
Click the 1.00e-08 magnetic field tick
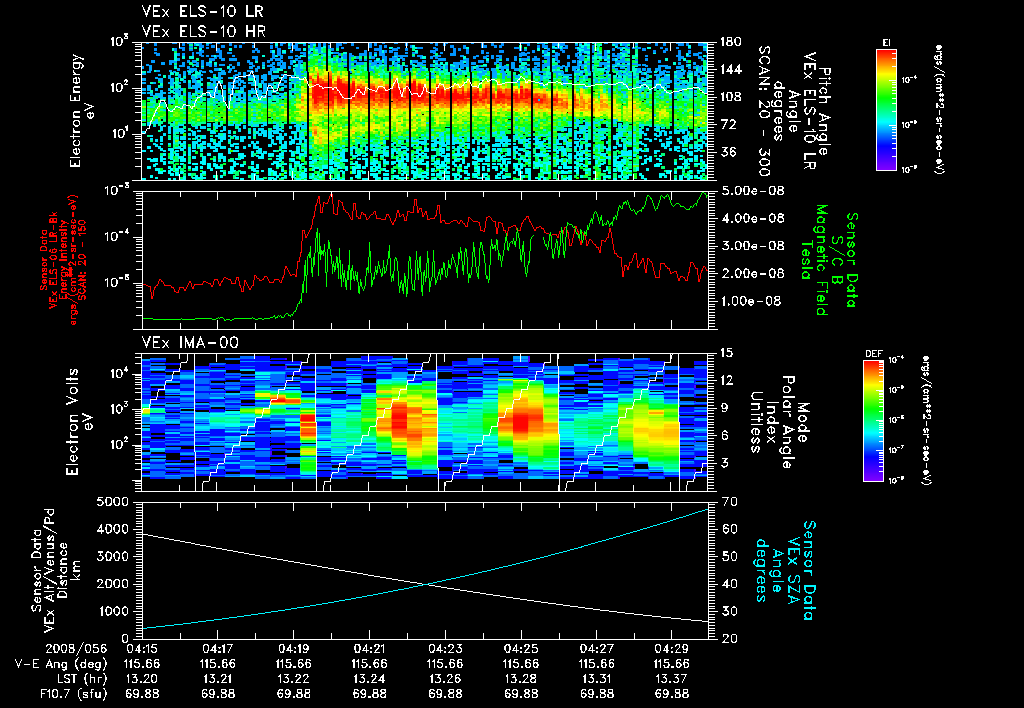tap(752, 300)
